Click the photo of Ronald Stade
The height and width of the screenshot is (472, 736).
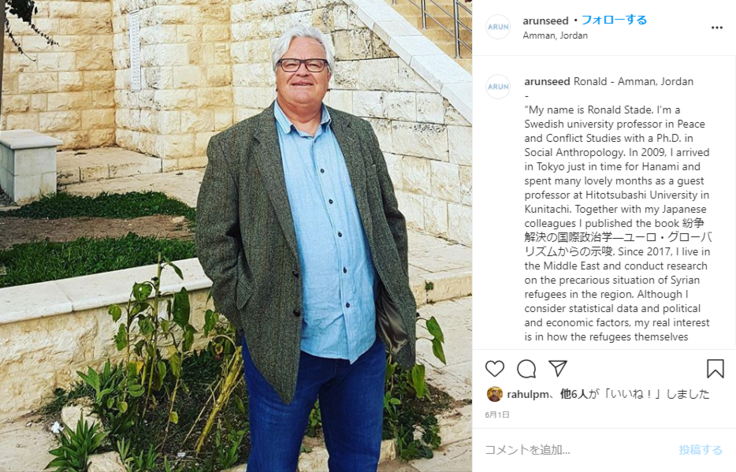(236, 236)
